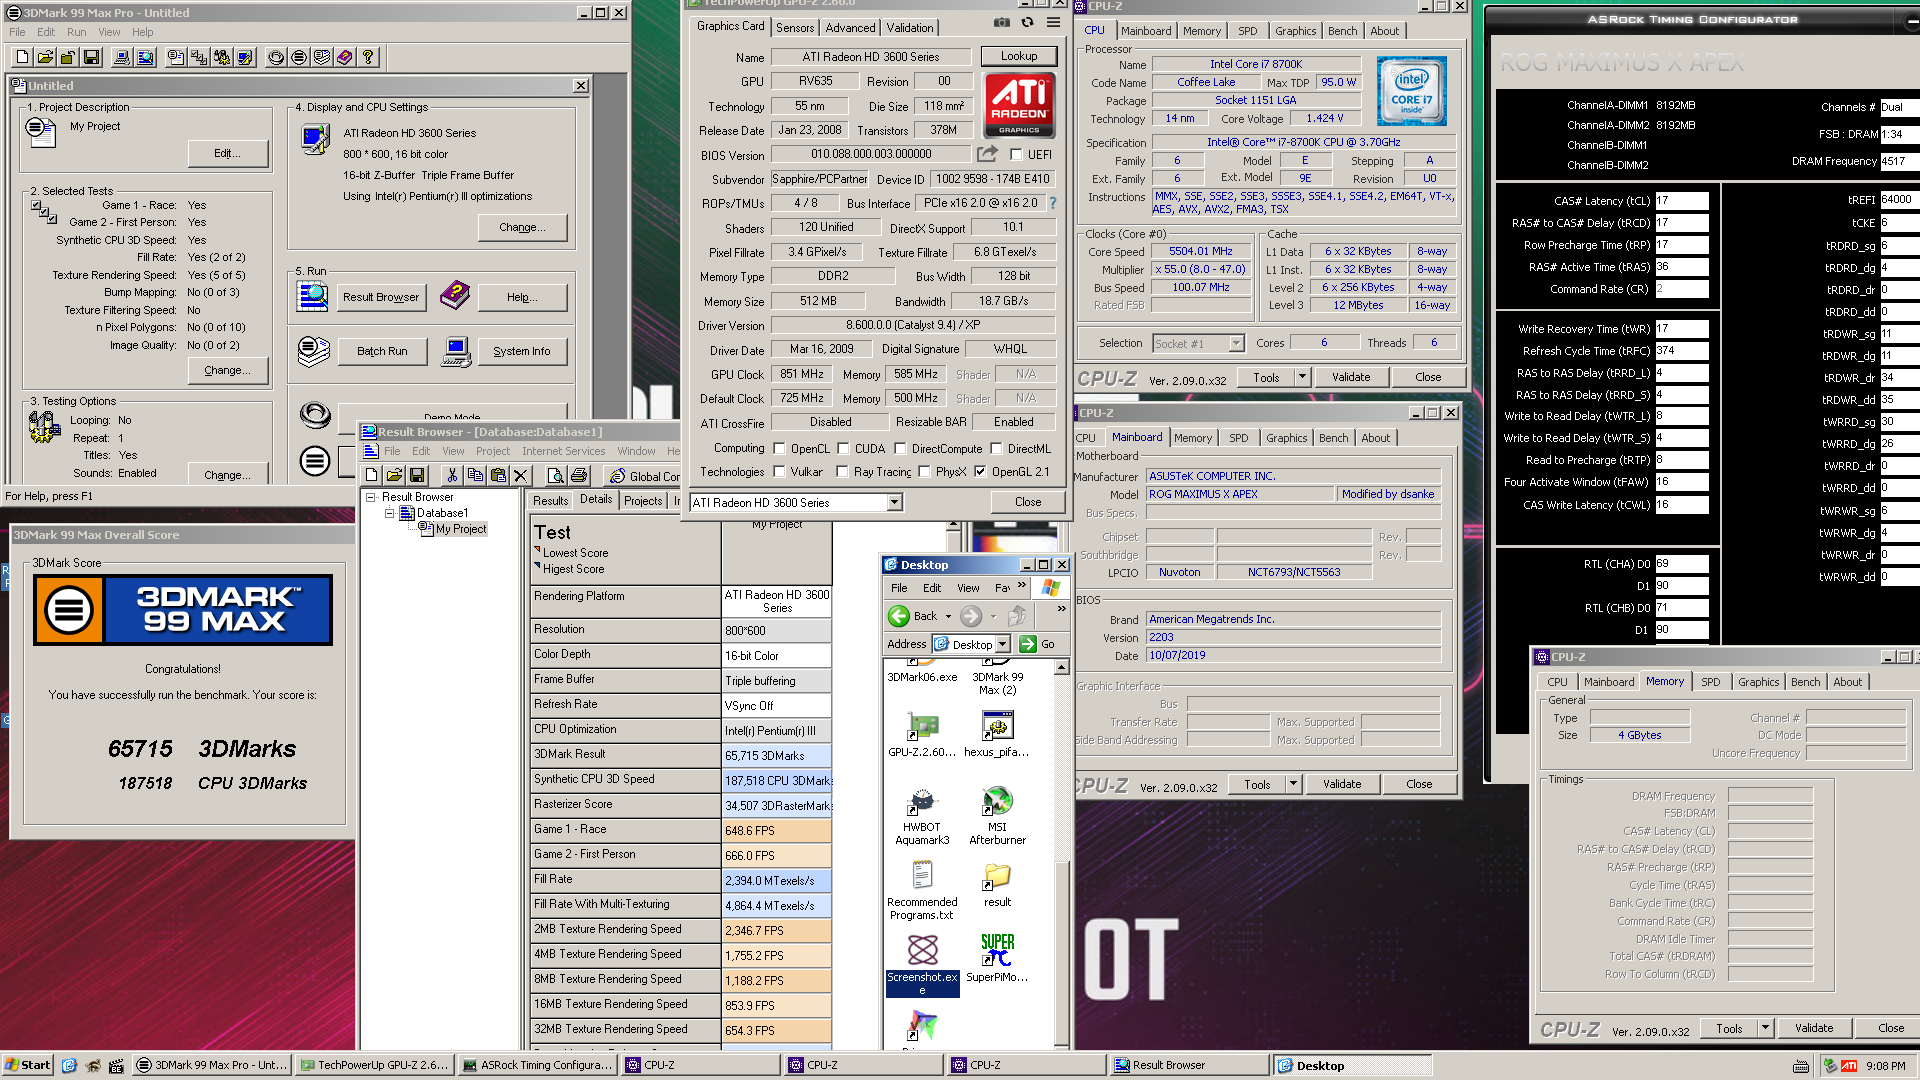Toggle OpenCL checkbox in GPU-Z
Viewport: 1920px width, 1080px height.
779,449
